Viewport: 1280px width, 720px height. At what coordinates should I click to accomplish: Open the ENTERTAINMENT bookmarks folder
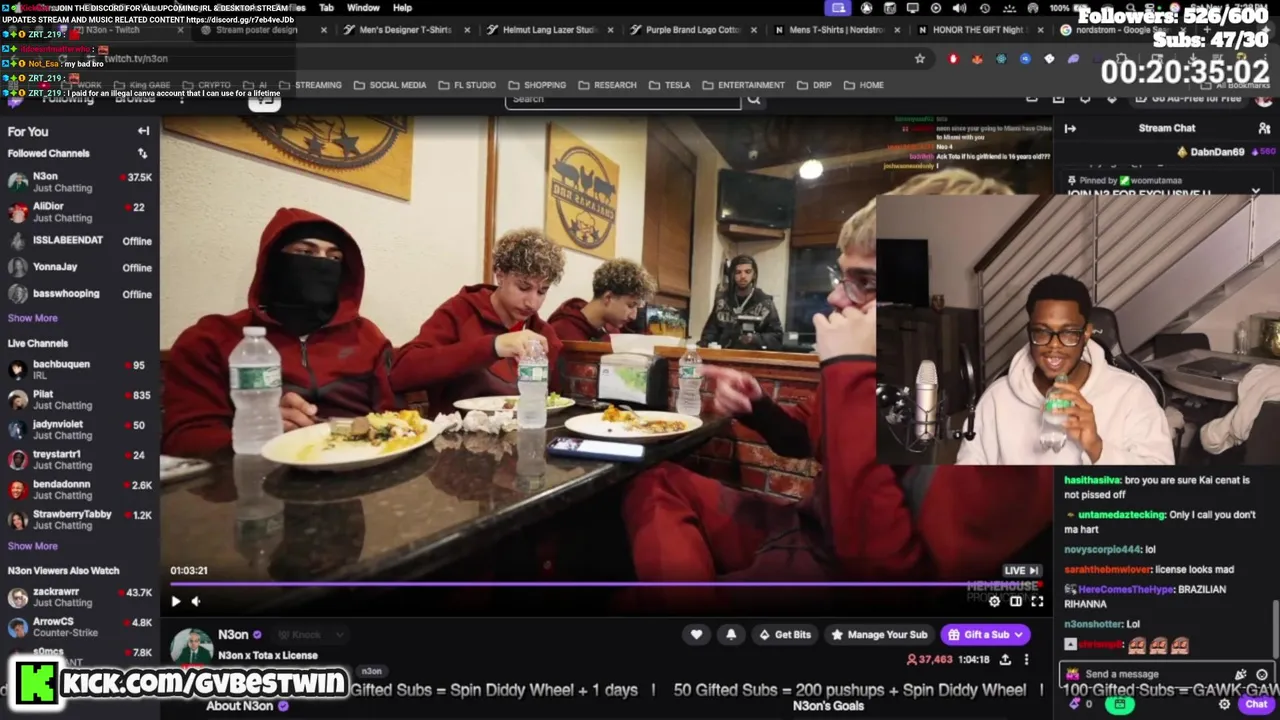(743, 85)
